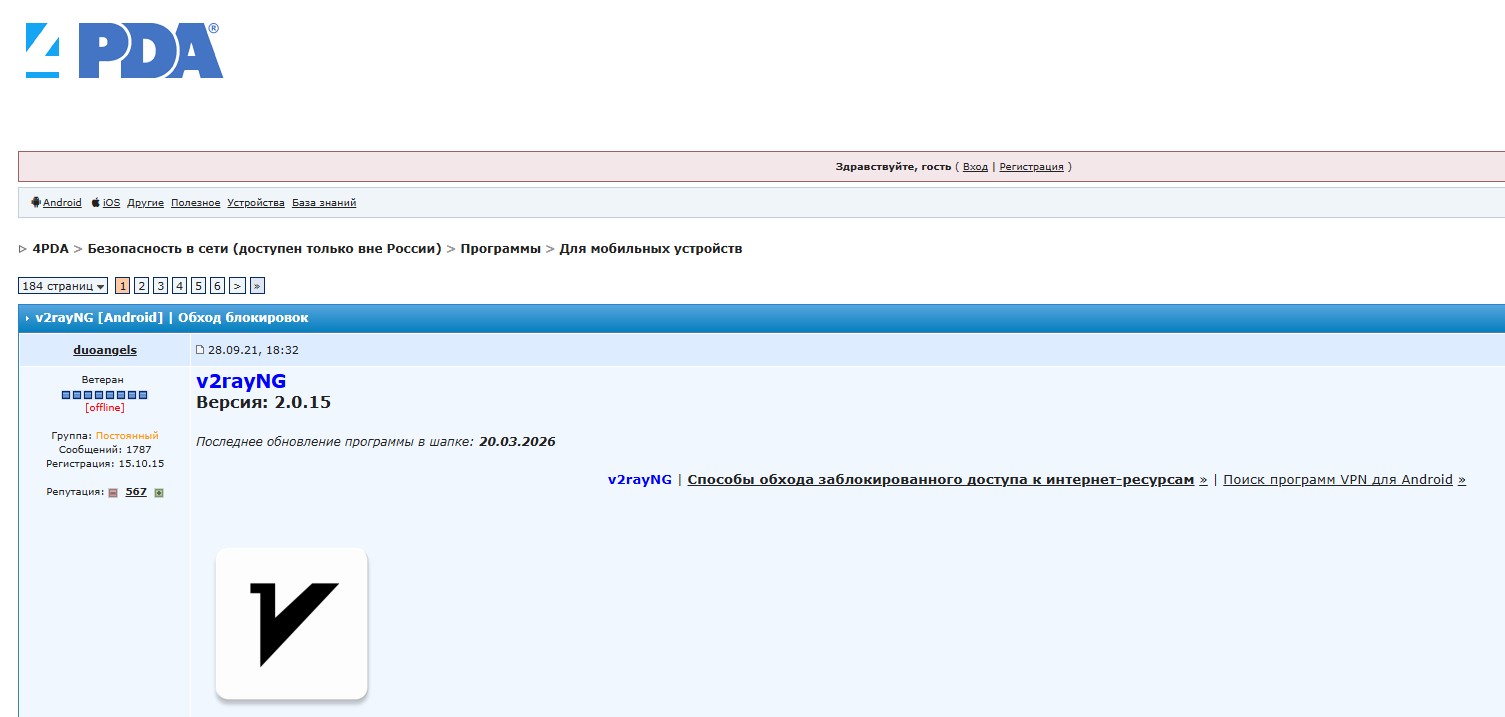The width and height of the screenshot is (1505, 717).
Task: Open Способы обхода заблокированного доступа link
Action: [941, 480]
